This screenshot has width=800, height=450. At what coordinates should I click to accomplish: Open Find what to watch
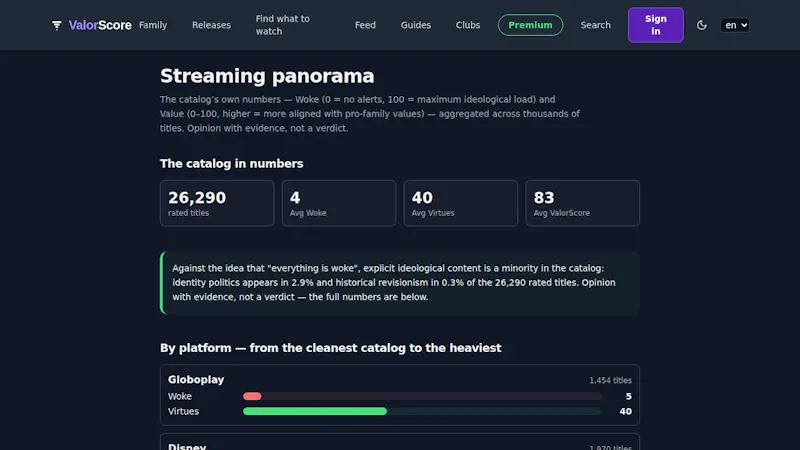pyautogui.click(x=283, y=25)
